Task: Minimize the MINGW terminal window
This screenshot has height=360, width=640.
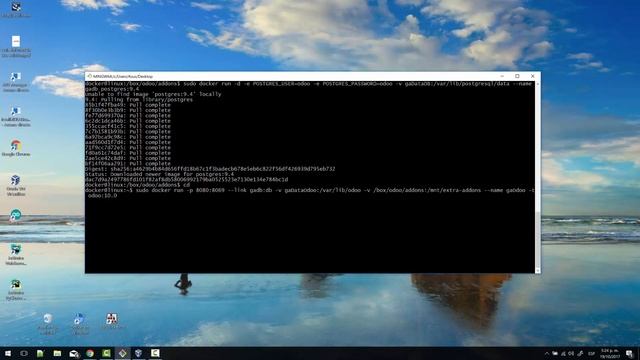Action: pos(502,76)
